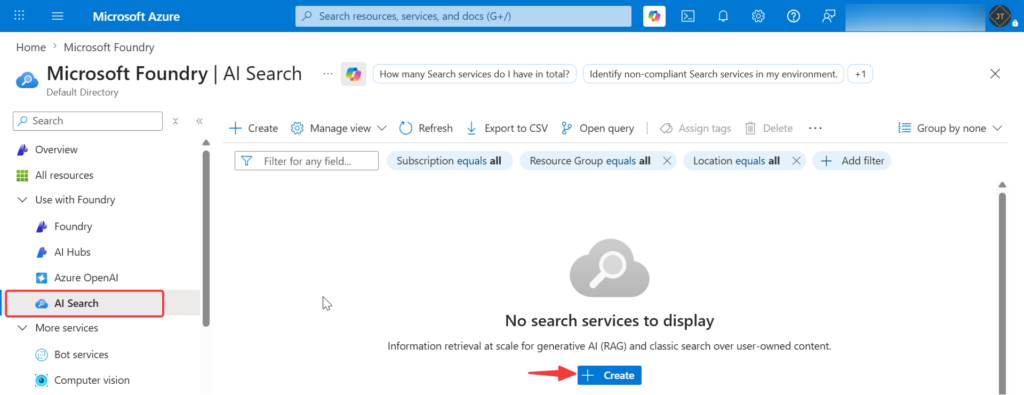Viewport: 1024px width, 395px height.
Task: Click Add filter
Action: point(852,161)
